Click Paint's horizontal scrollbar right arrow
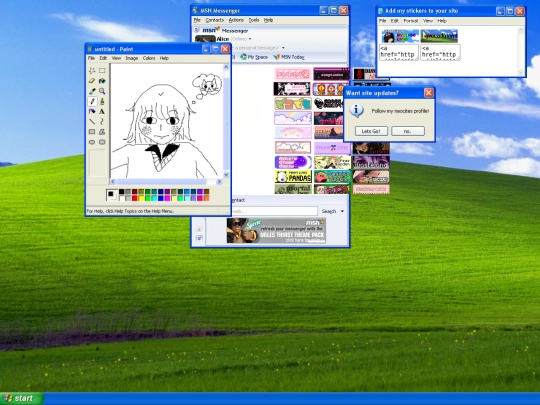Screen dimensions: 540x405 click(219, 181)
